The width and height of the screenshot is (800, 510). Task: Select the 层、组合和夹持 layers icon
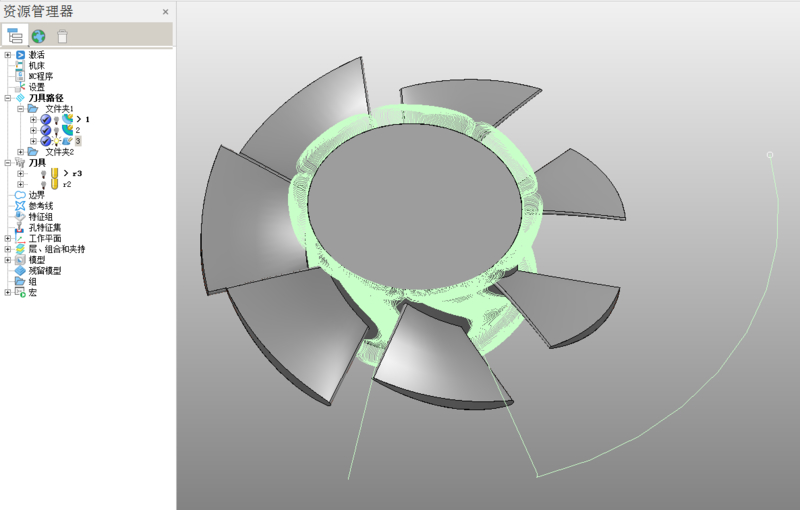point(20,249)
